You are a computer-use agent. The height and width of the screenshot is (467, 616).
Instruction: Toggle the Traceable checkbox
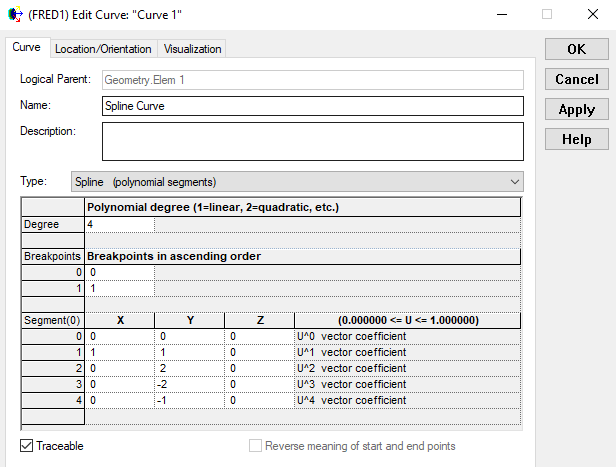click(27, 446)
